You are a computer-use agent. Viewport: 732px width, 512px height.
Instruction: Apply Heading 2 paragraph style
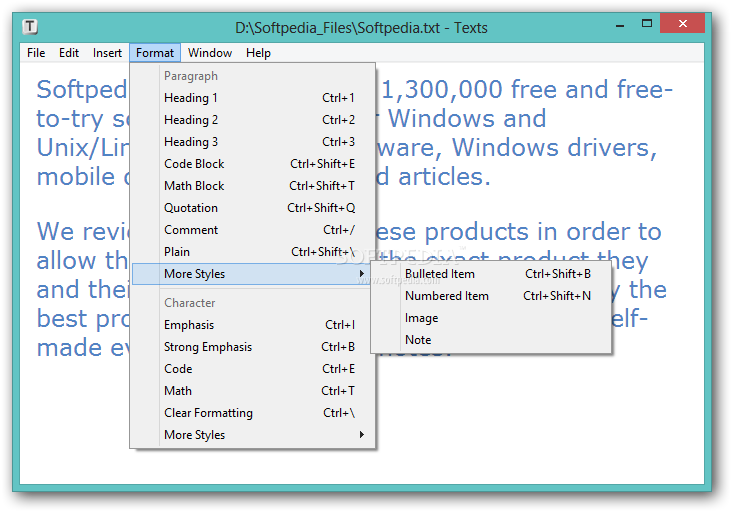253,120
